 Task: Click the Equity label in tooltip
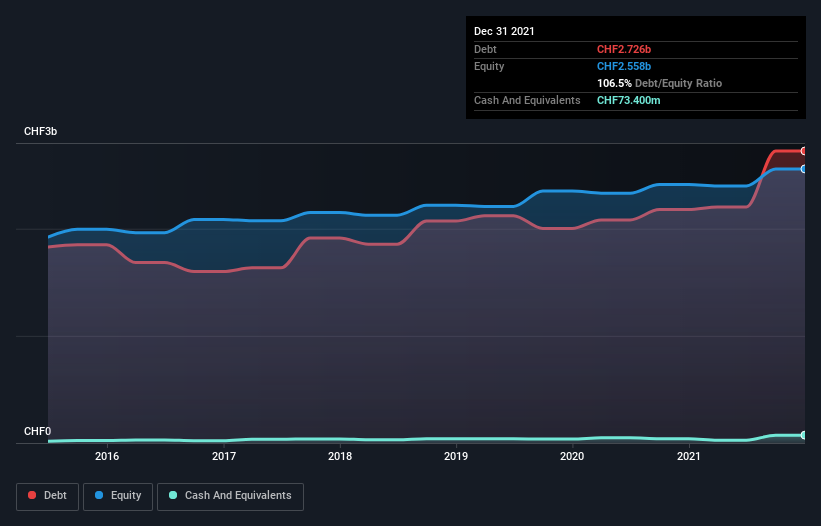click(x=489, y=66)
